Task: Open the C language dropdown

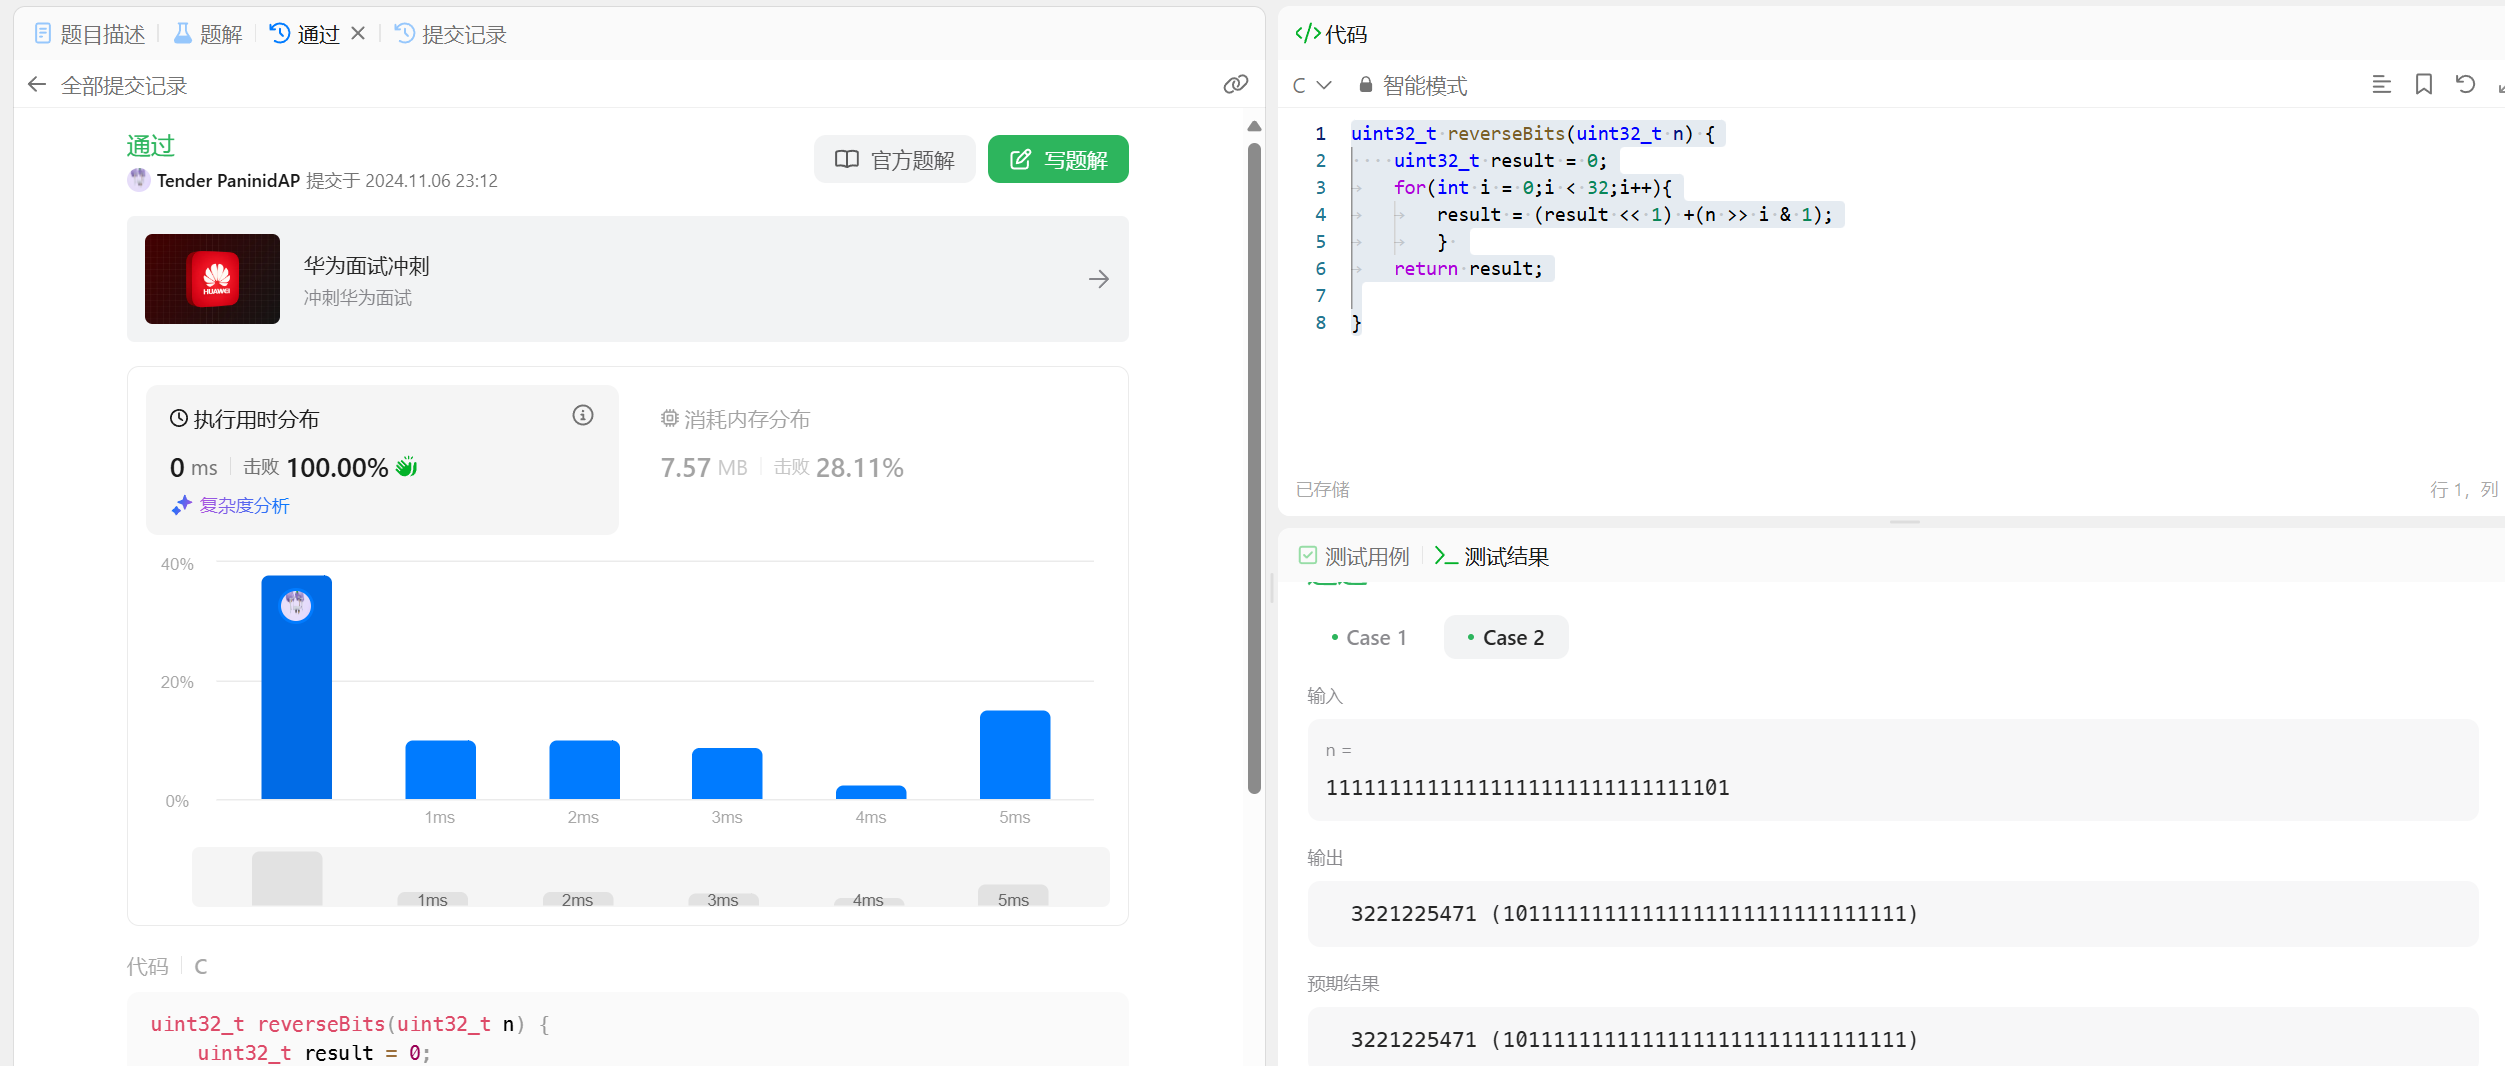Action: pyautogui.click(x=1311, y=86)
